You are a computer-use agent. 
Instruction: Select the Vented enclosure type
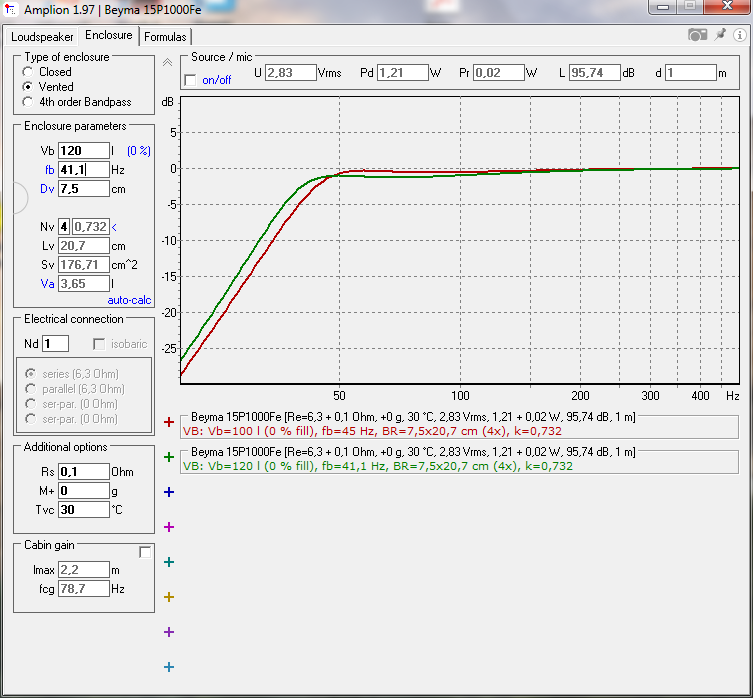(x=28, y=87)
